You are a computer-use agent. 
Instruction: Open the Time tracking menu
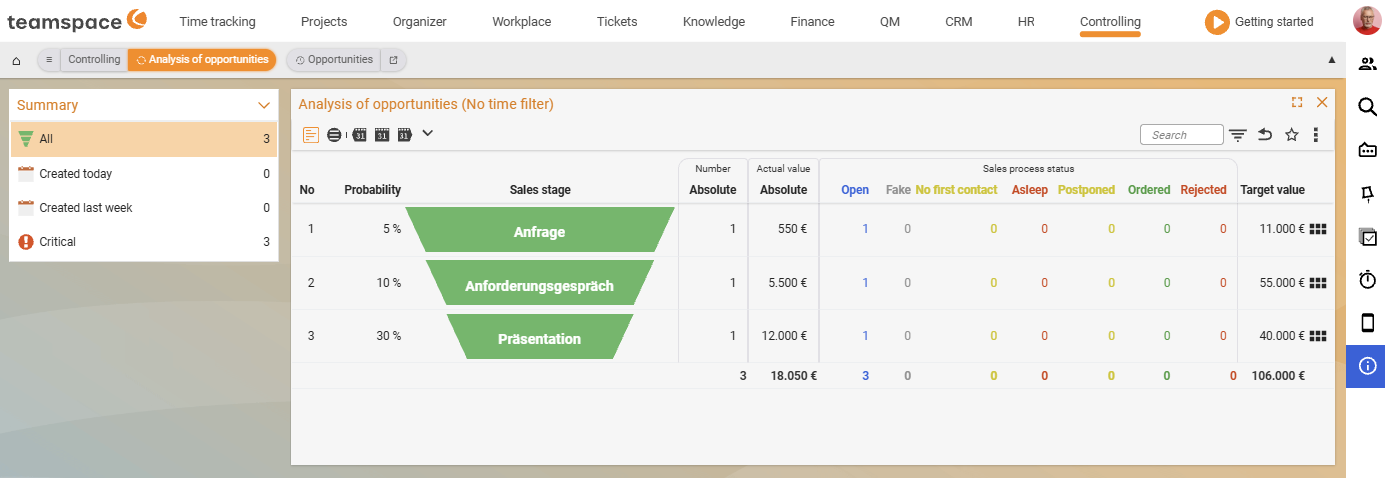tap(217, 21)
